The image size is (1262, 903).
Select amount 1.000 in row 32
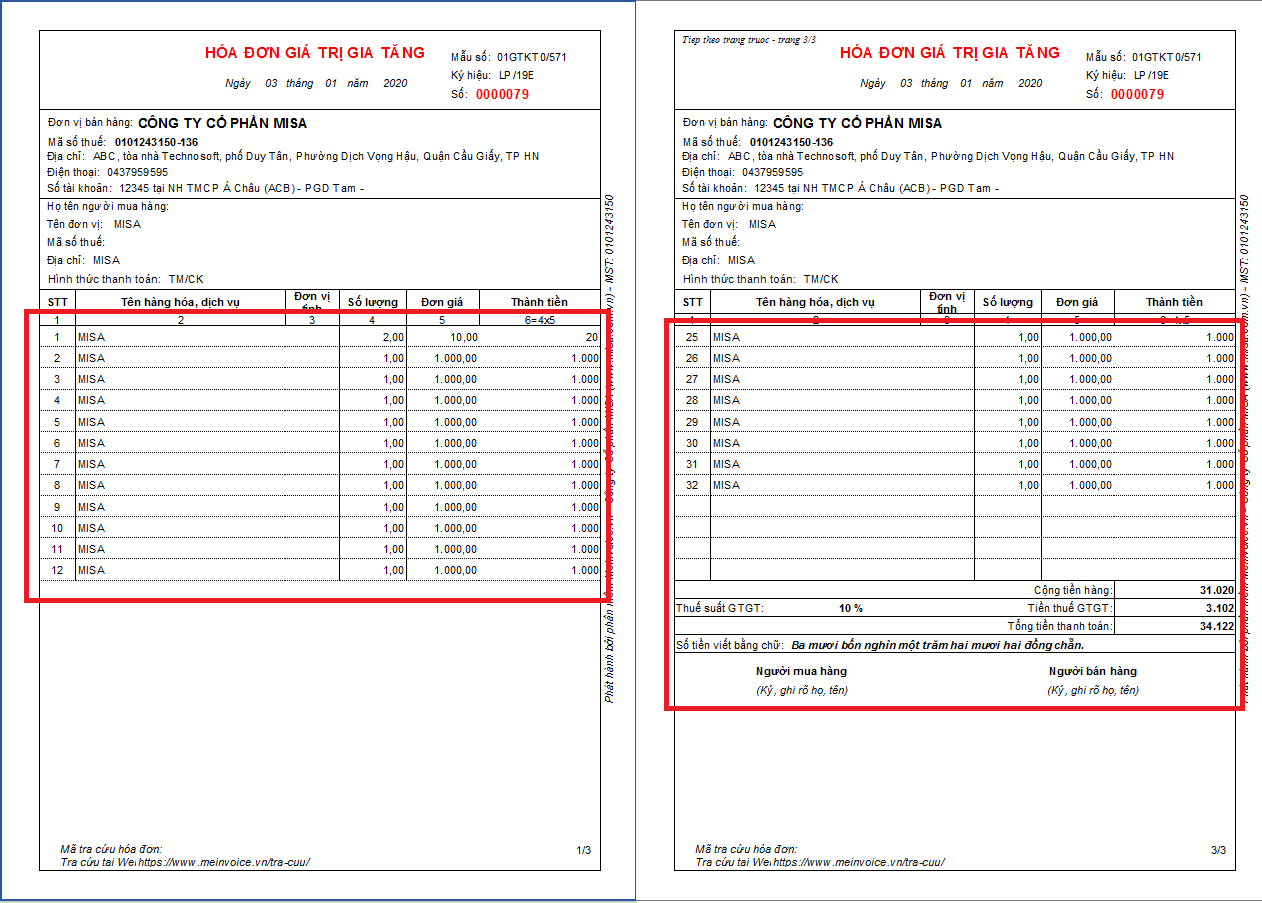[1220, 485]
